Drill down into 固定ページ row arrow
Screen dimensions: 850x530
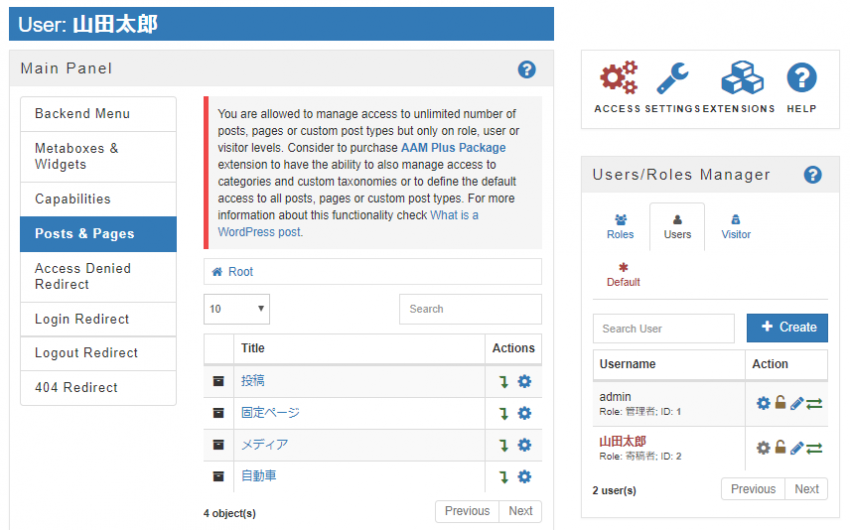504,413
